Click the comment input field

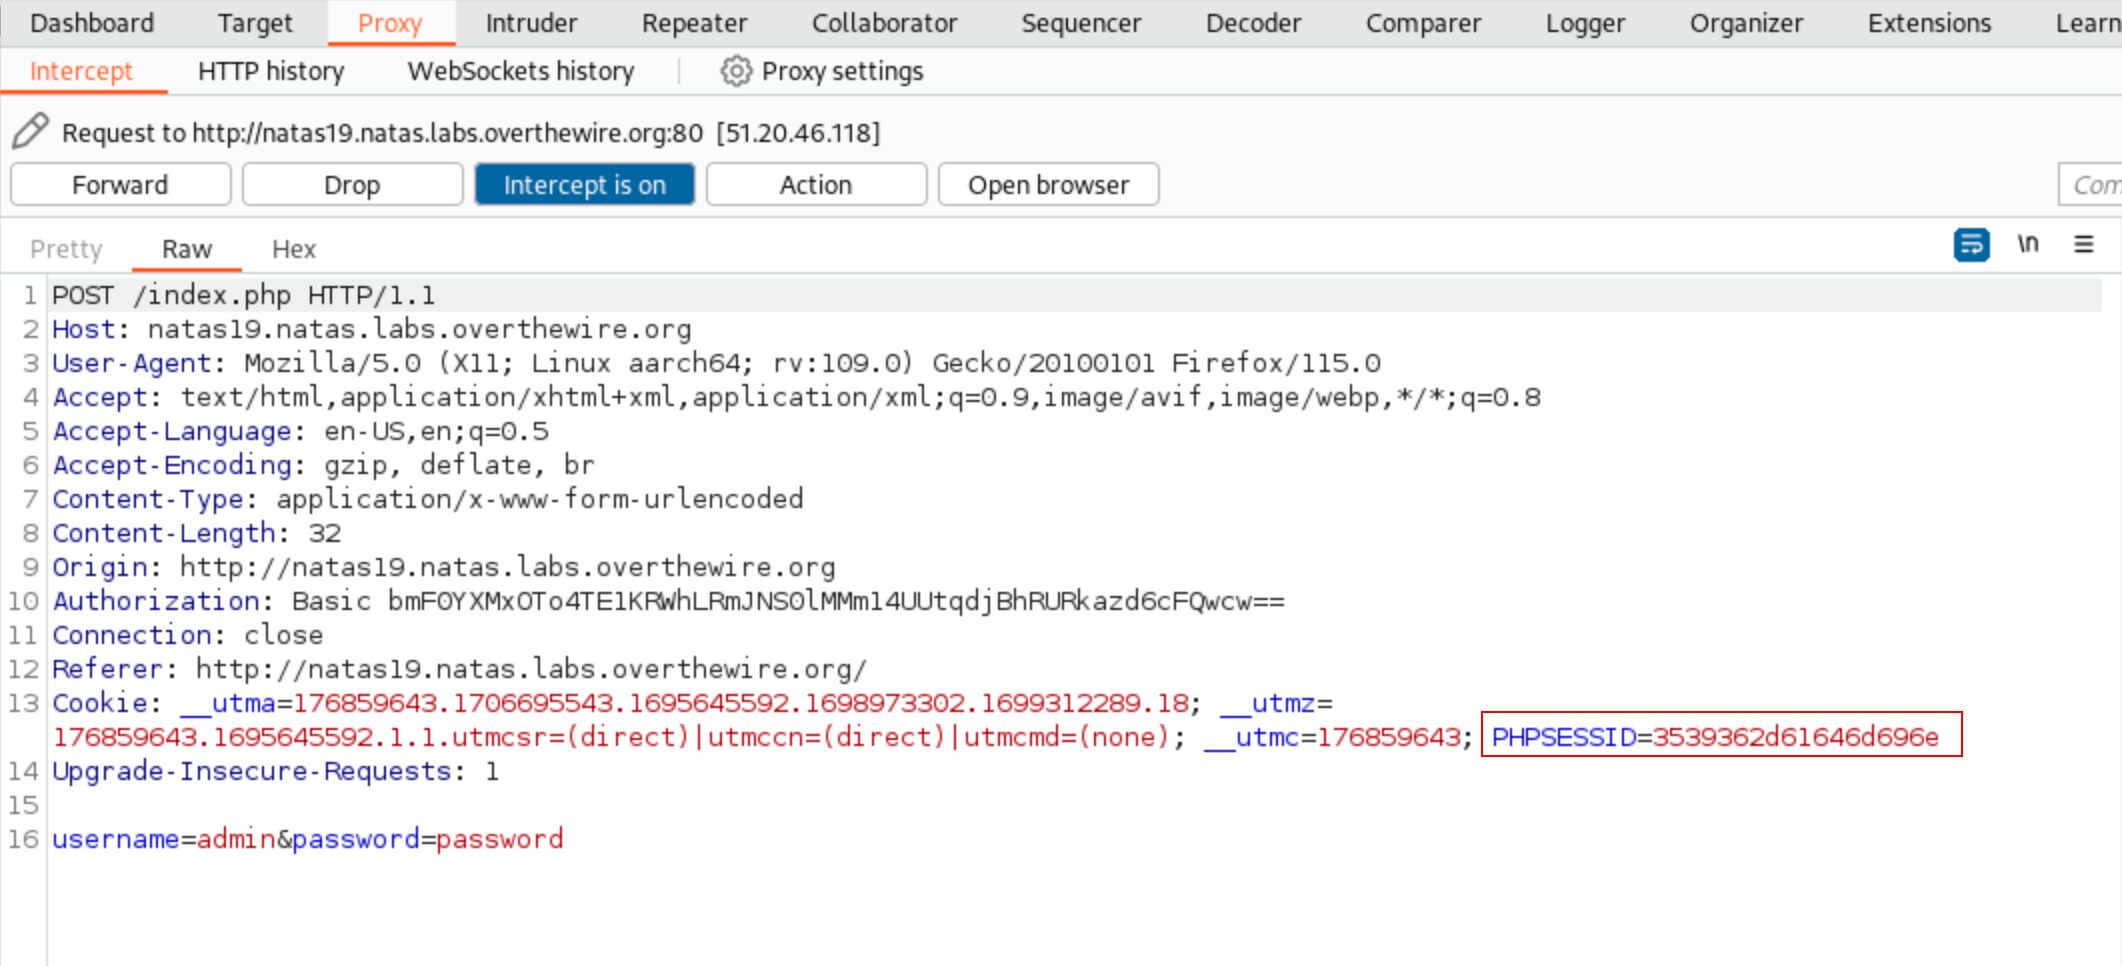[2092, 185]
